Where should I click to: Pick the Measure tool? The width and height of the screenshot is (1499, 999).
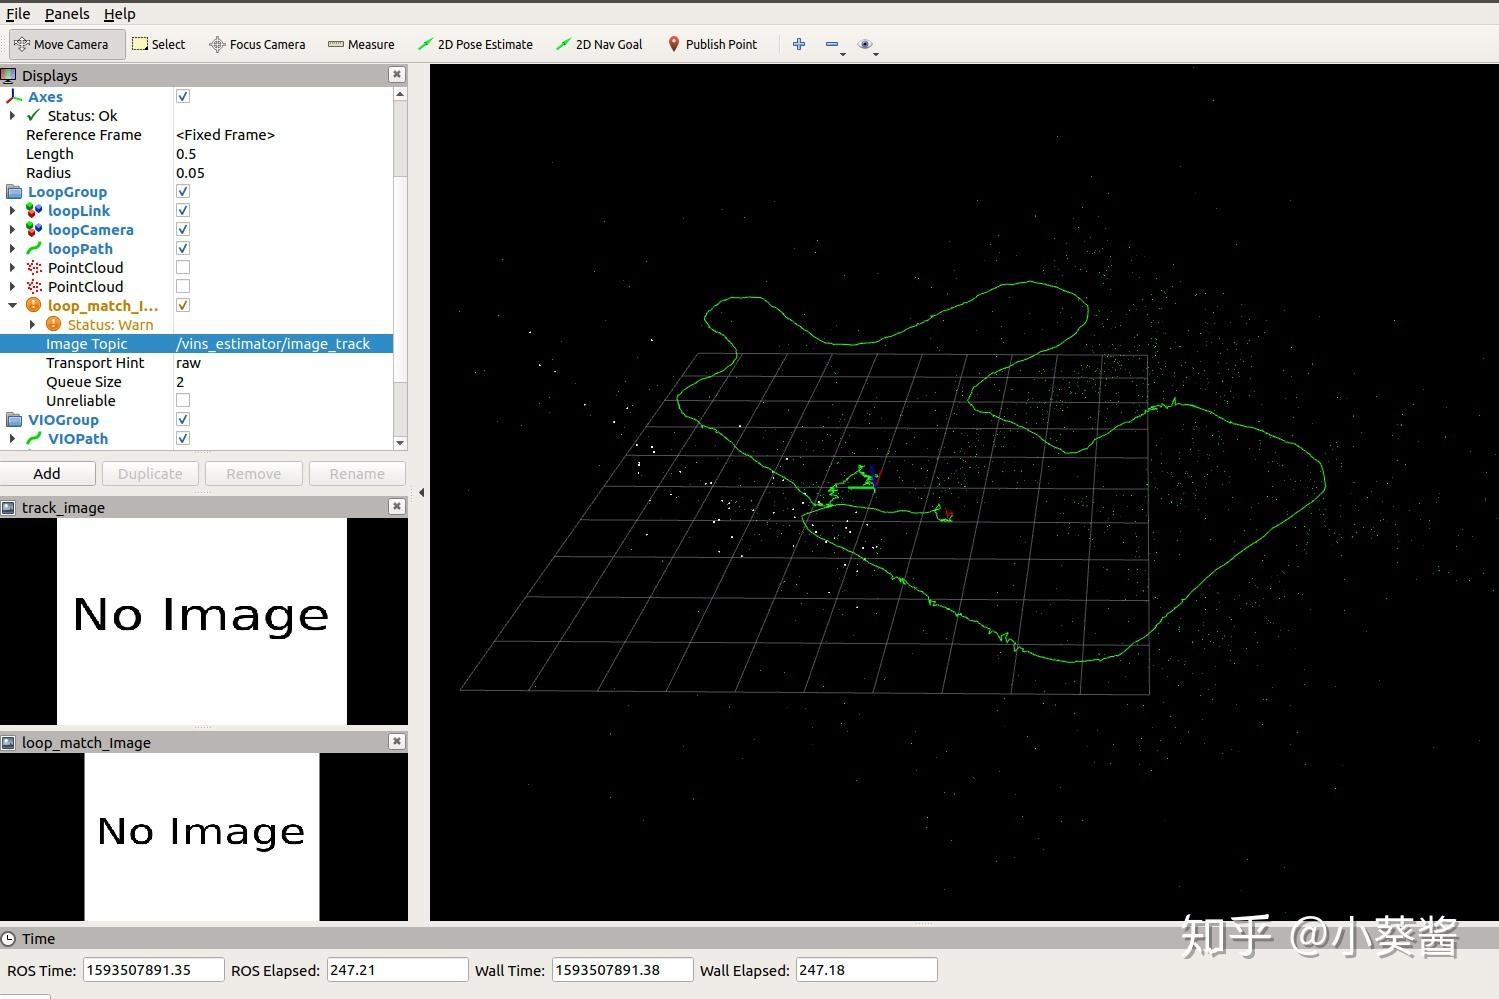coord(361,44)
